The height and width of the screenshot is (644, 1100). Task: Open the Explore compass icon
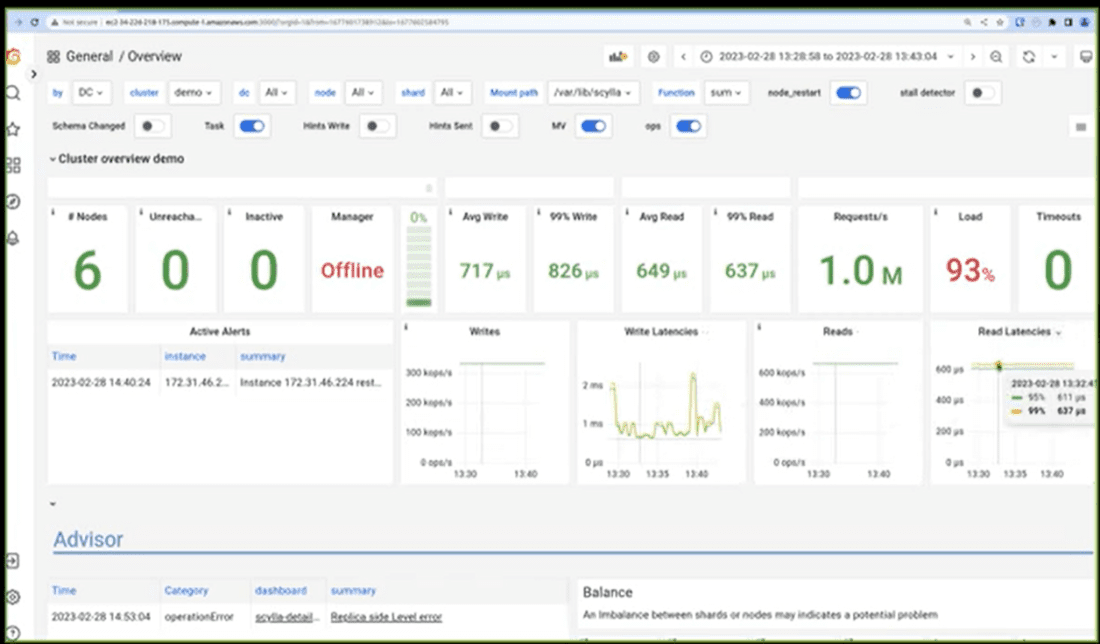click(13, 201)
